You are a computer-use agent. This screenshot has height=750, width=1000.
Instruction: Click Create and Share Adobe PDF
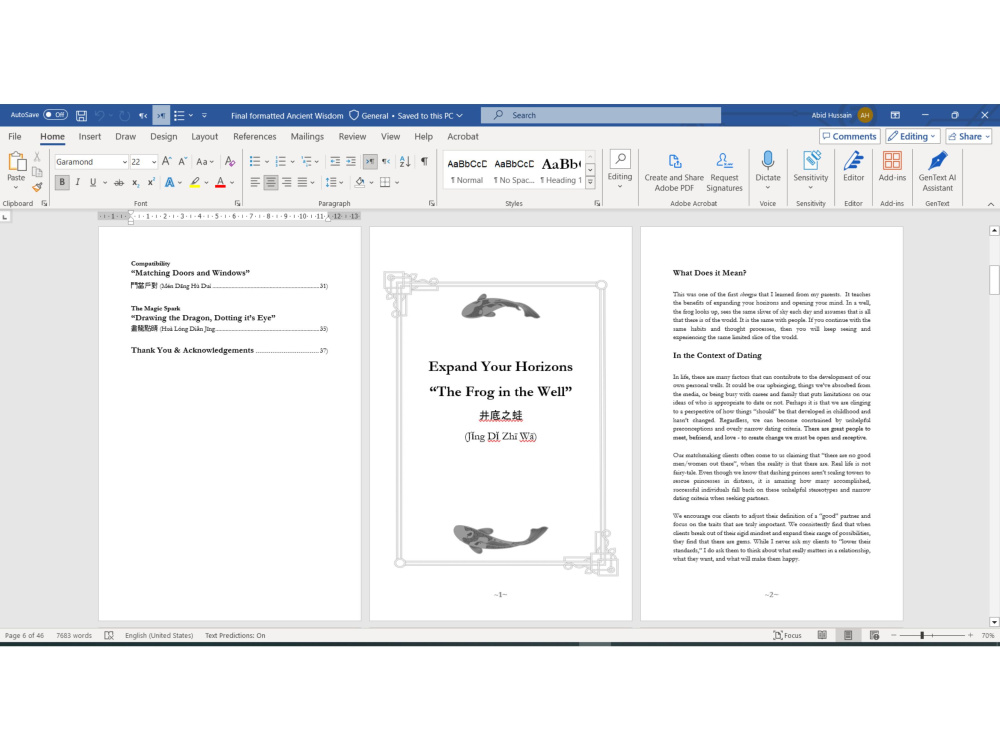(674, 172)
